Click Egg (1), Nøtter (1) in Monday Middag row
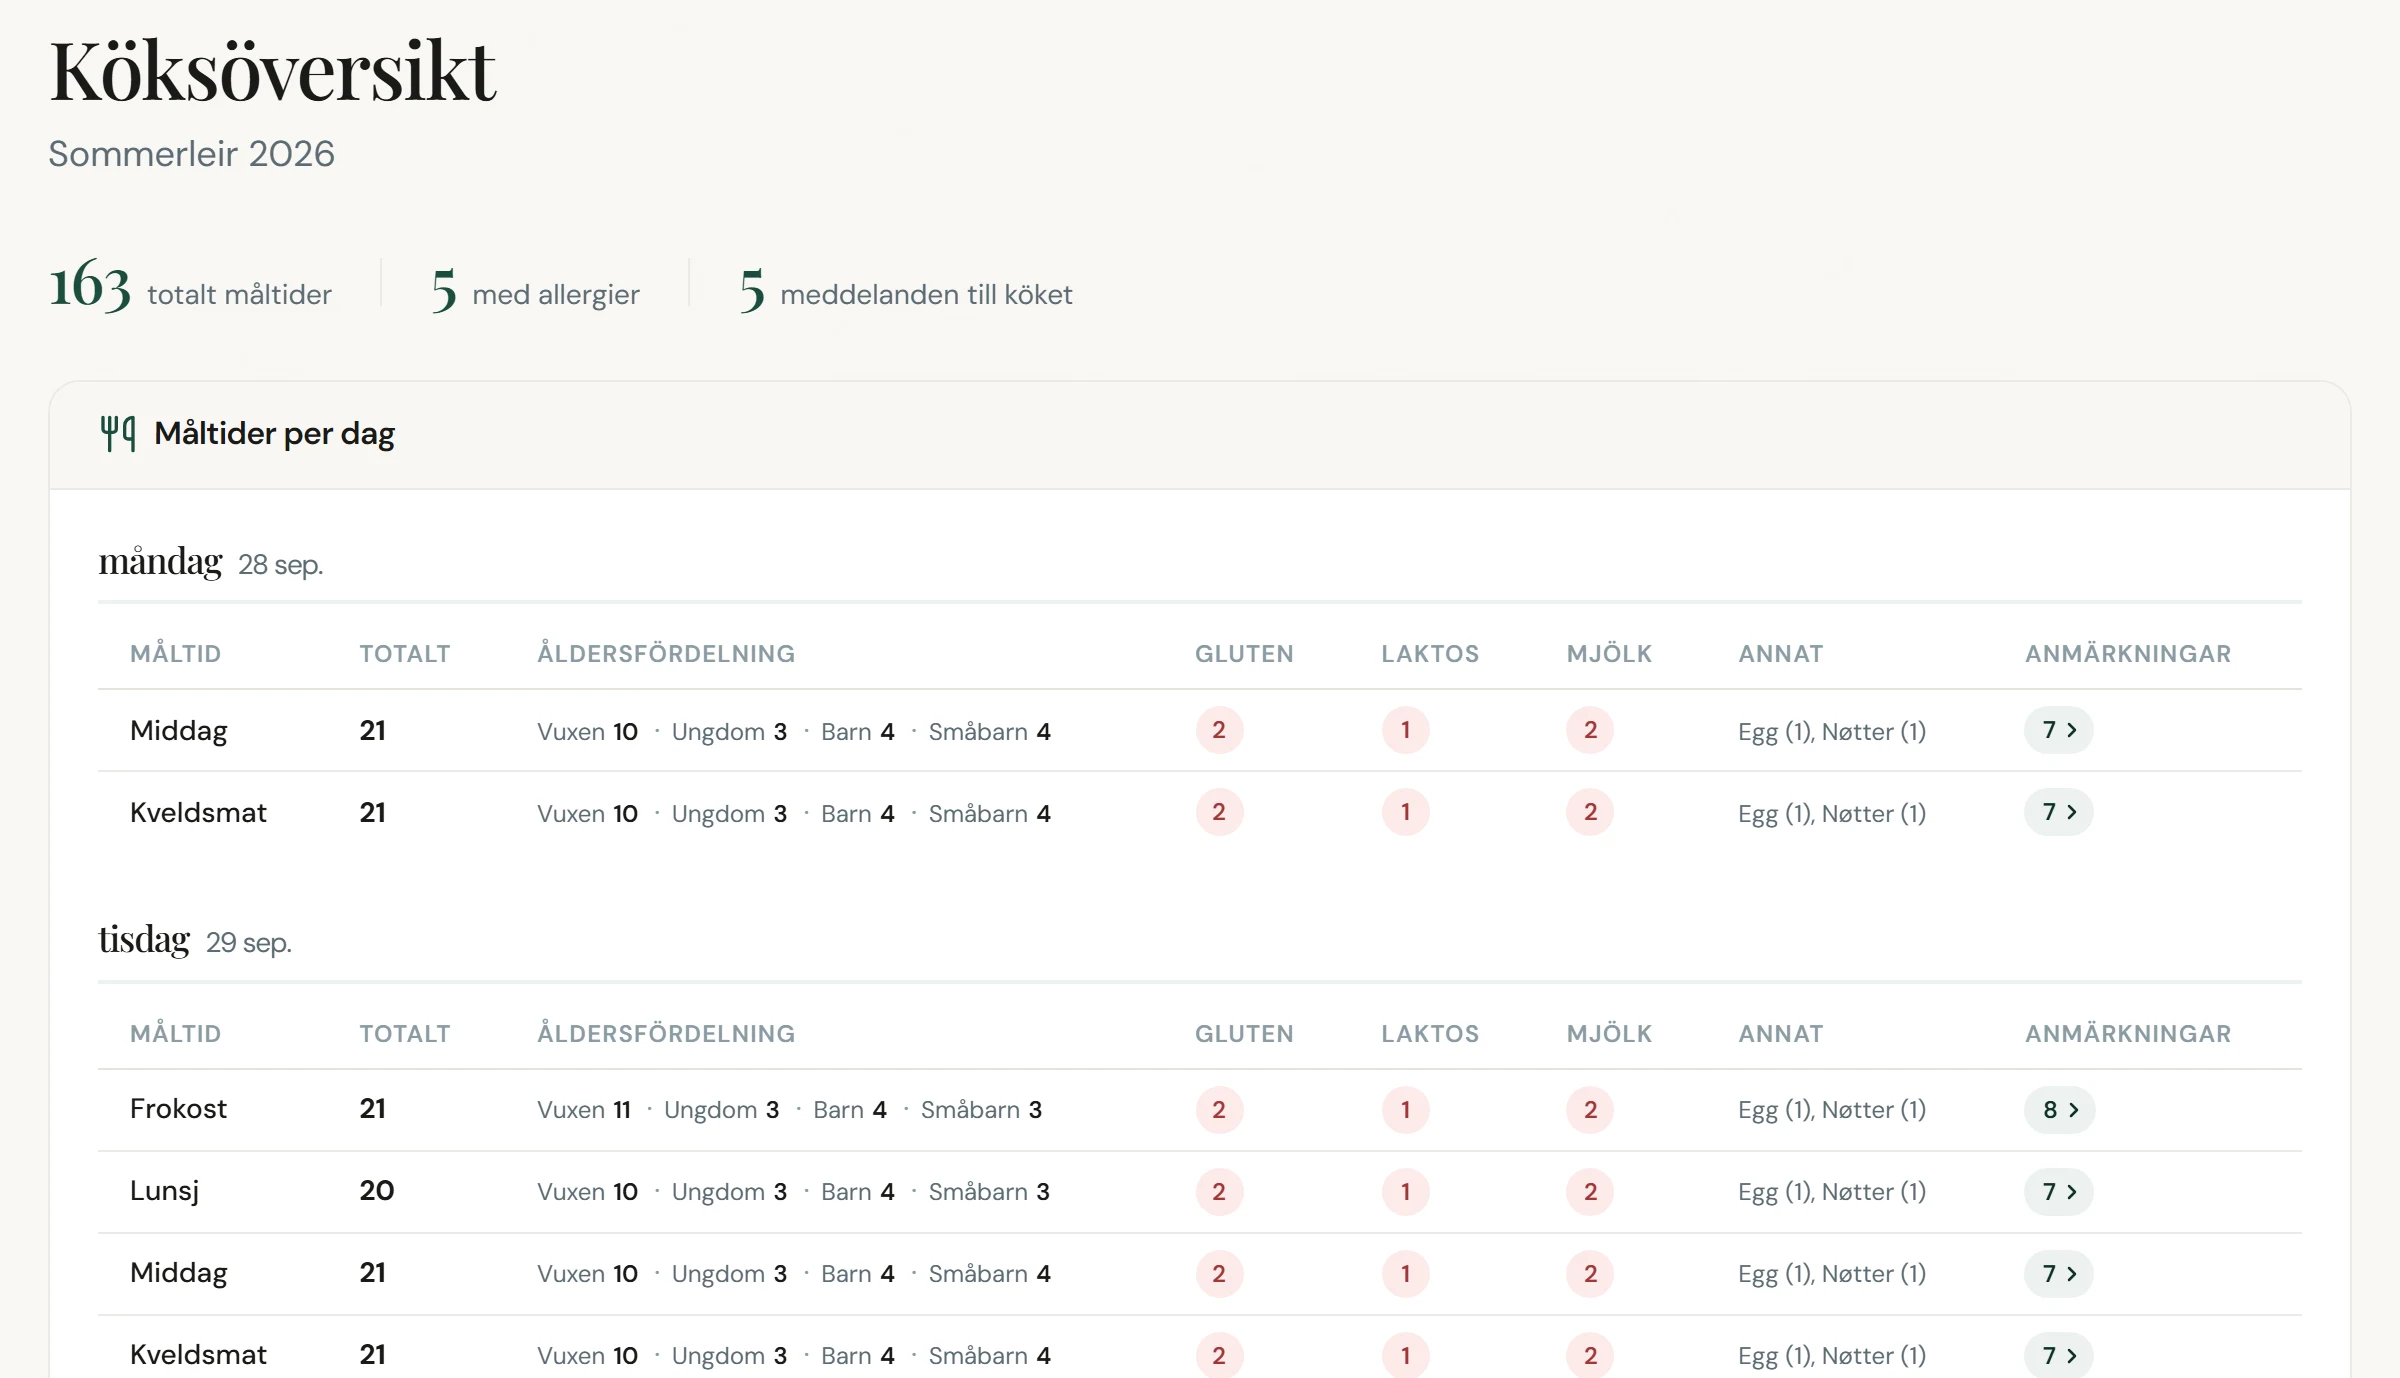The image size is (2400, 1378). (1832, 732)
